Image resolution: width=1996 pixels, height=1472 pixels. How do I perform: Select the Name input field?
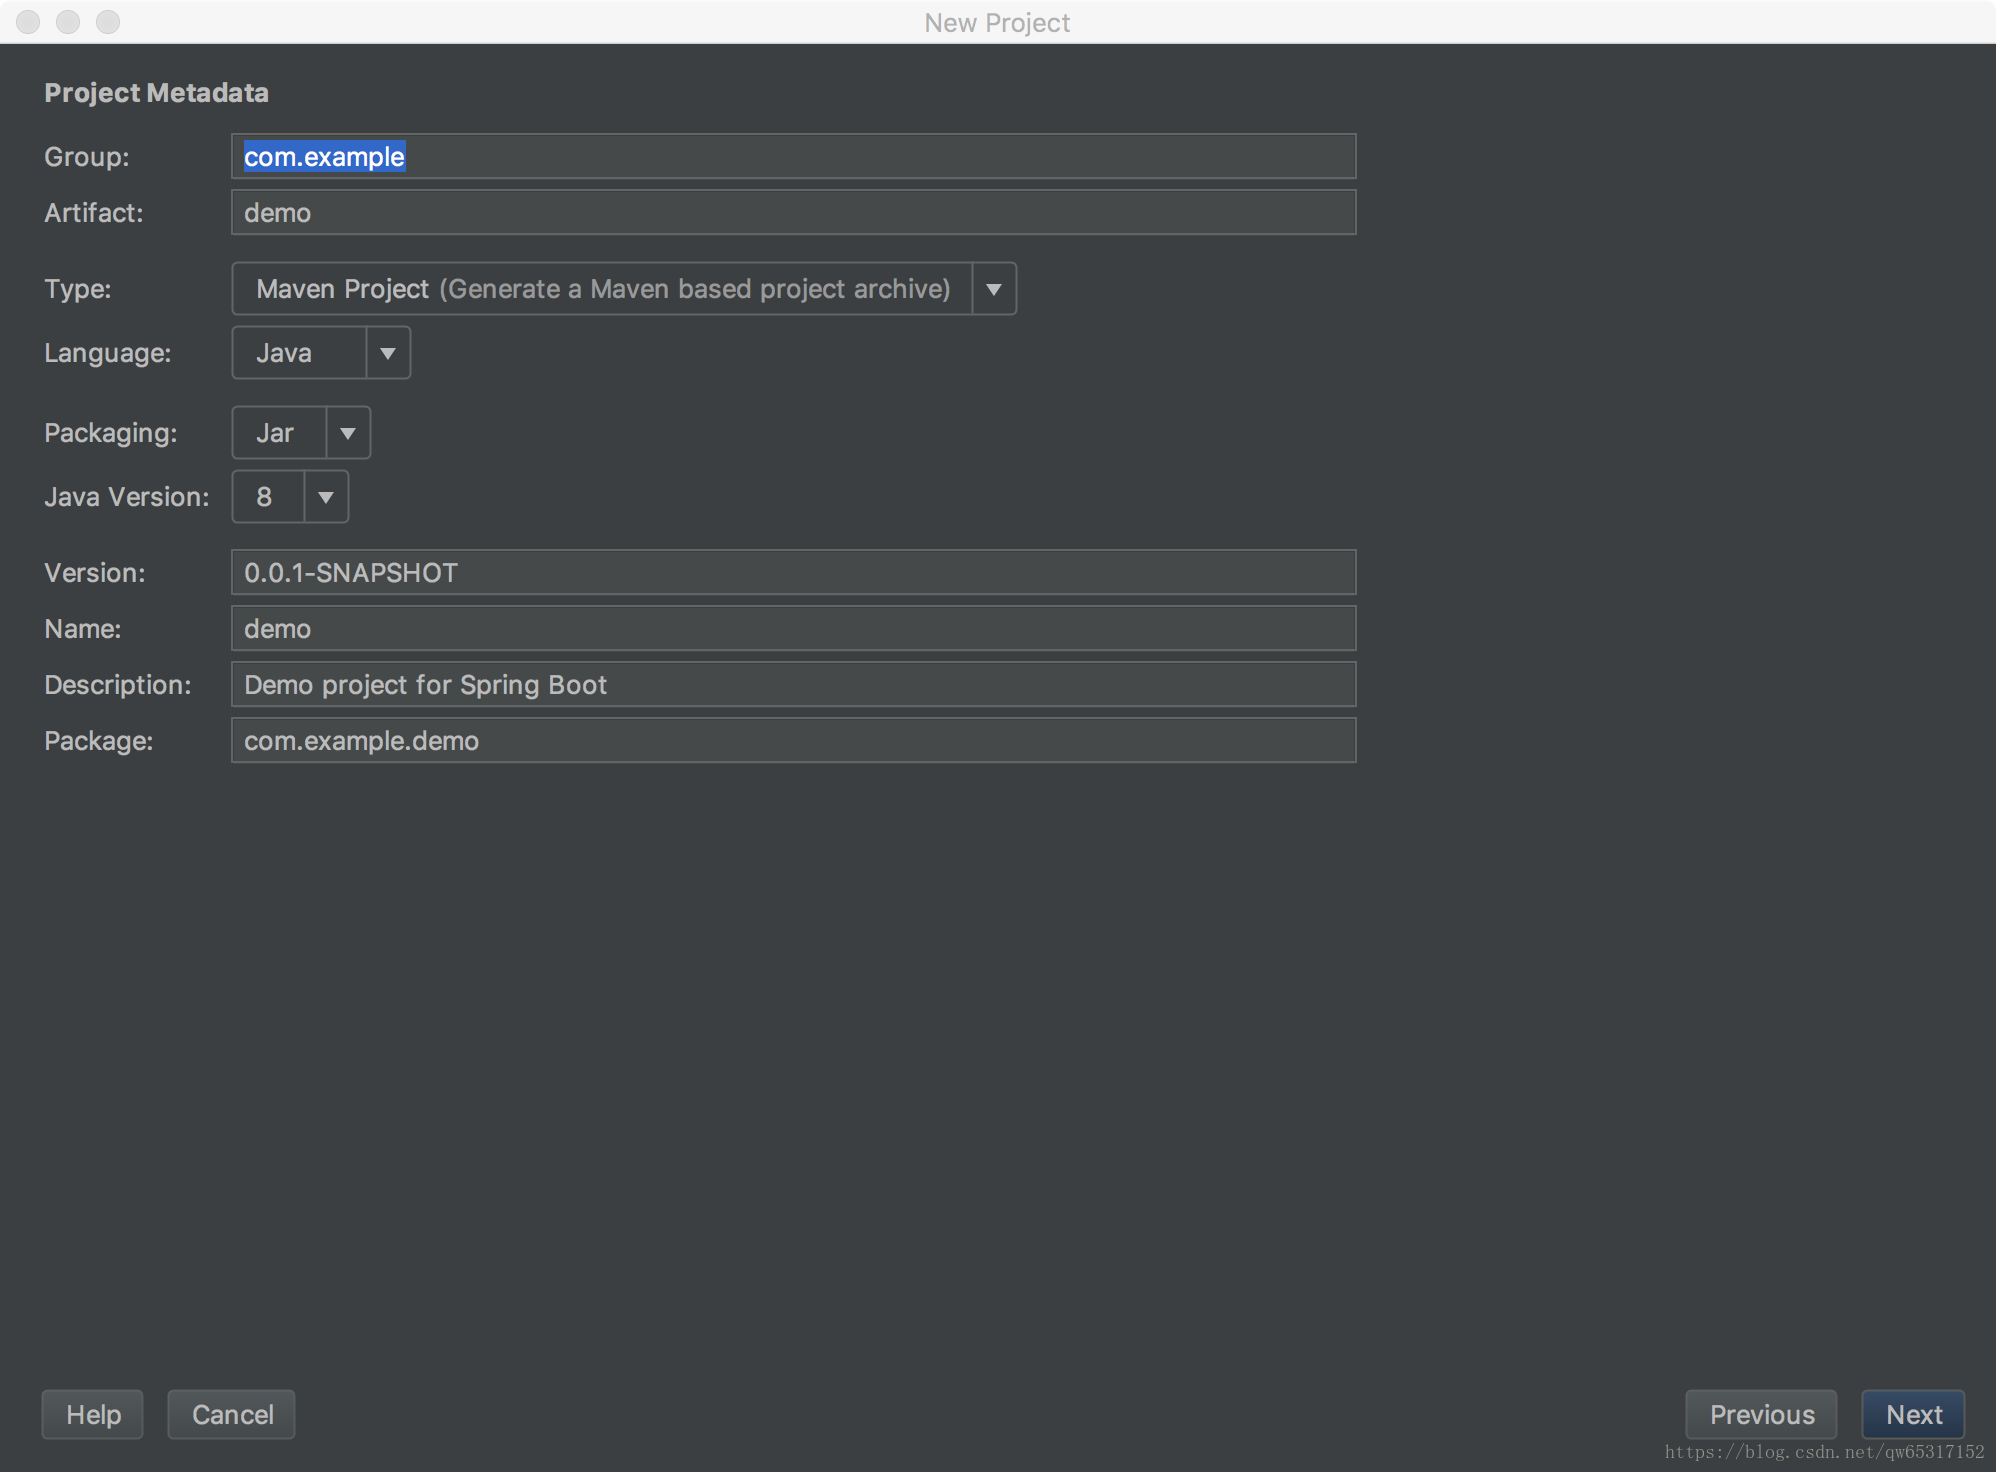pyautogui.click(x=792, y=629)
